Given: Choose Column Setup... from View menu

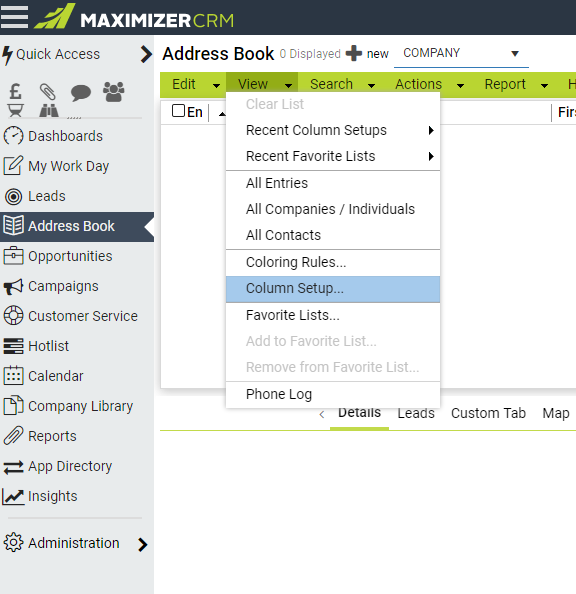Looking at the screenshot, I should pyautogui.click(x=333, y=289).
